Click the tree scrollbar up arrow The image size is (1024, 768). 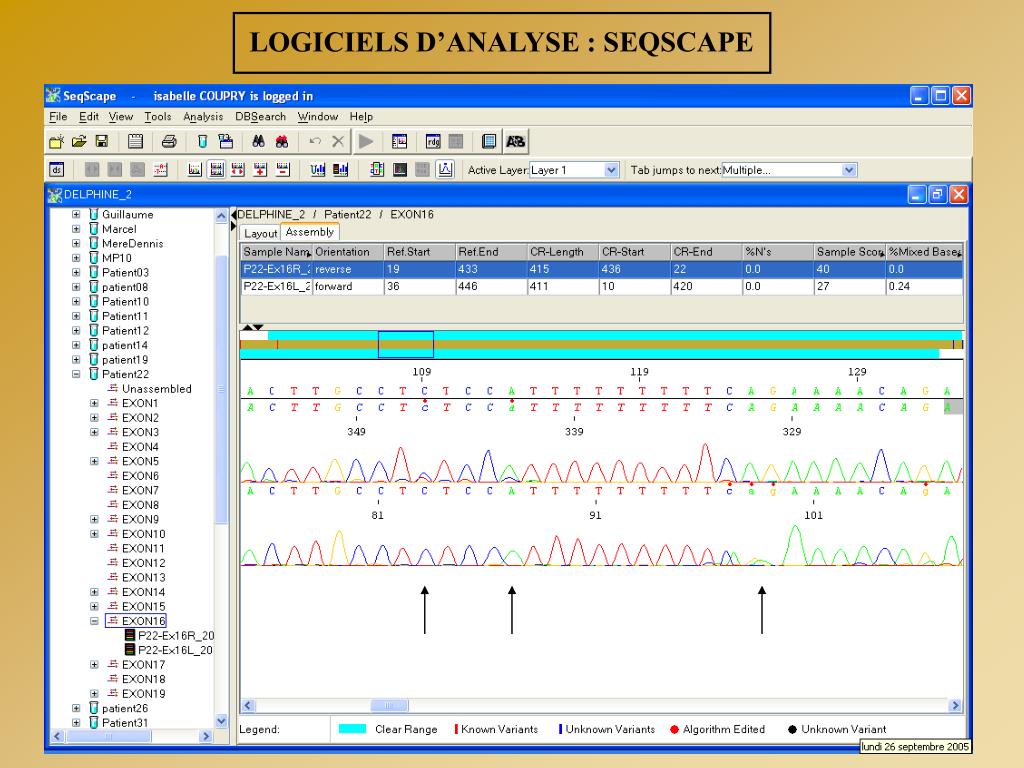pyautogui.click(x=221, y=216)
